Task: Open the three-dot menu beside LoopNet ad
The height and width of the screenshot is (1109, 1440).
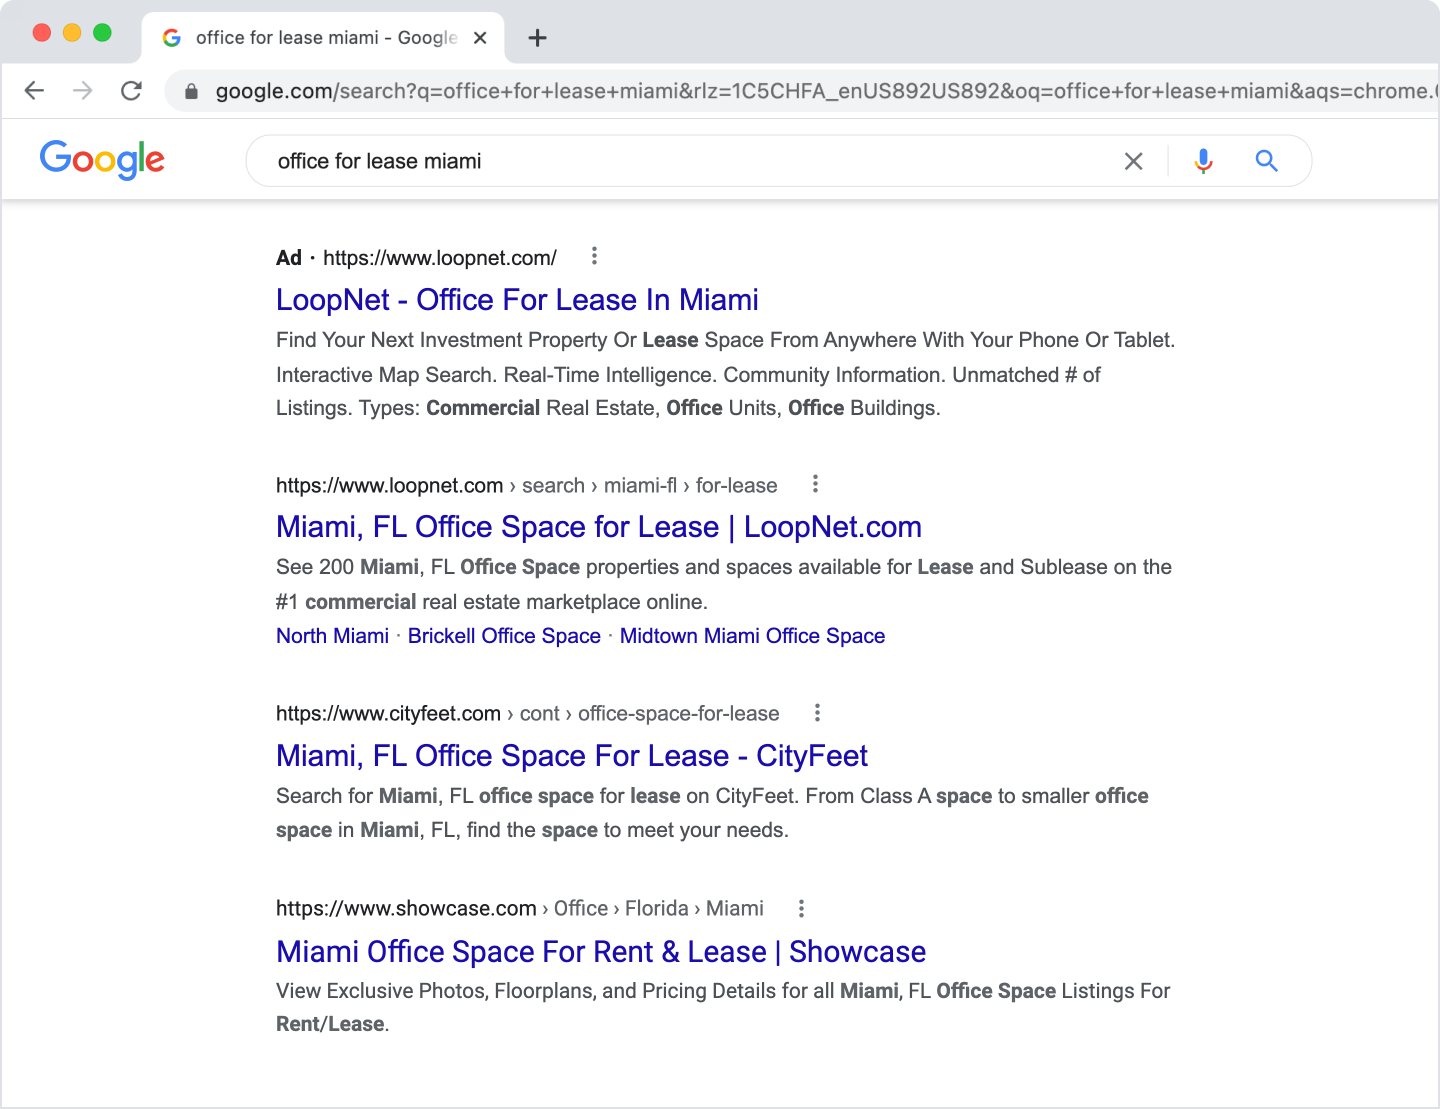Action: coord(594,256)
